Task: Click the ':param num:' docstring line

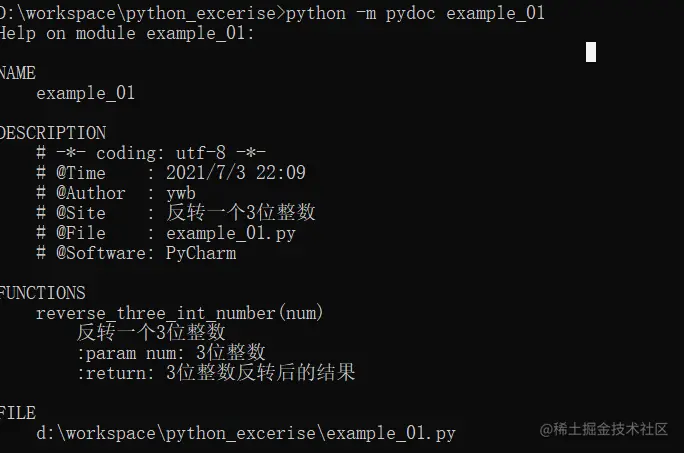Action: pos(171,352)
